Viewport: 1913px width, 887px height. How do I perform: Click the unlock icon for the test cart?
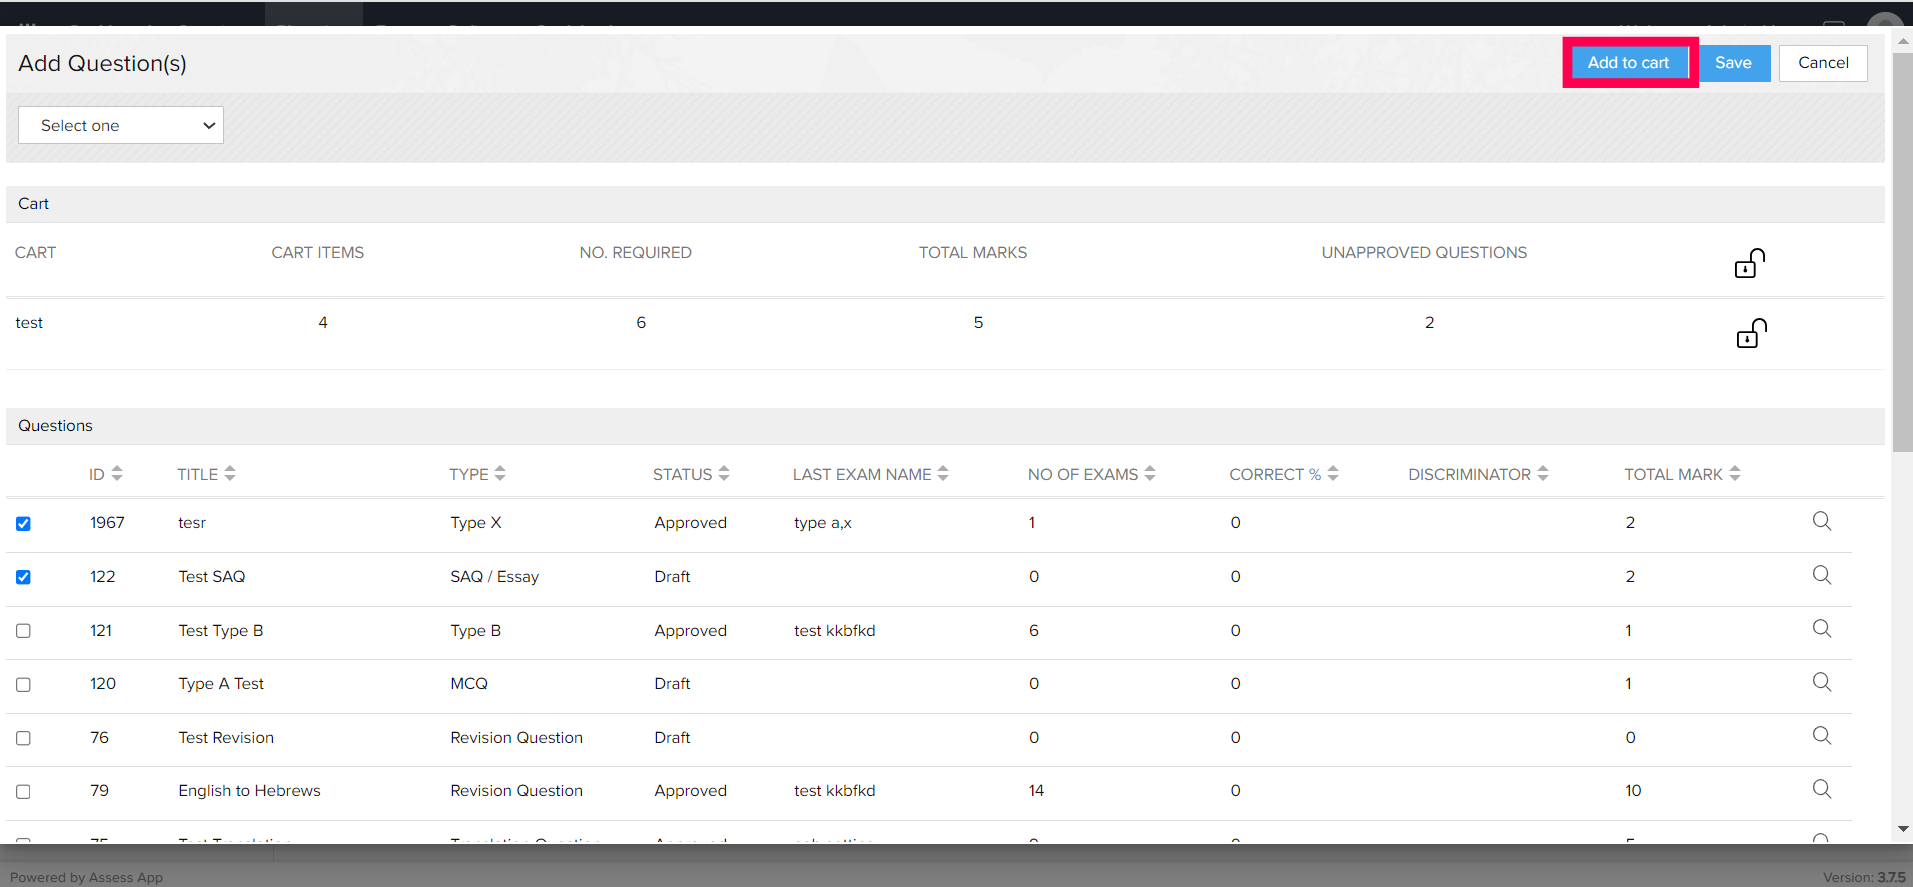(x=1751, y=333)
